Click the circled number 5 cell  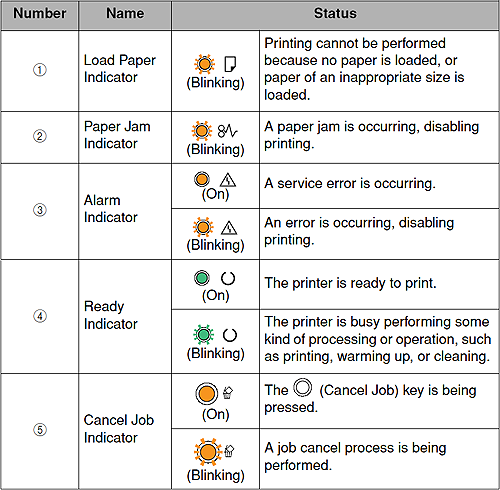40,430
